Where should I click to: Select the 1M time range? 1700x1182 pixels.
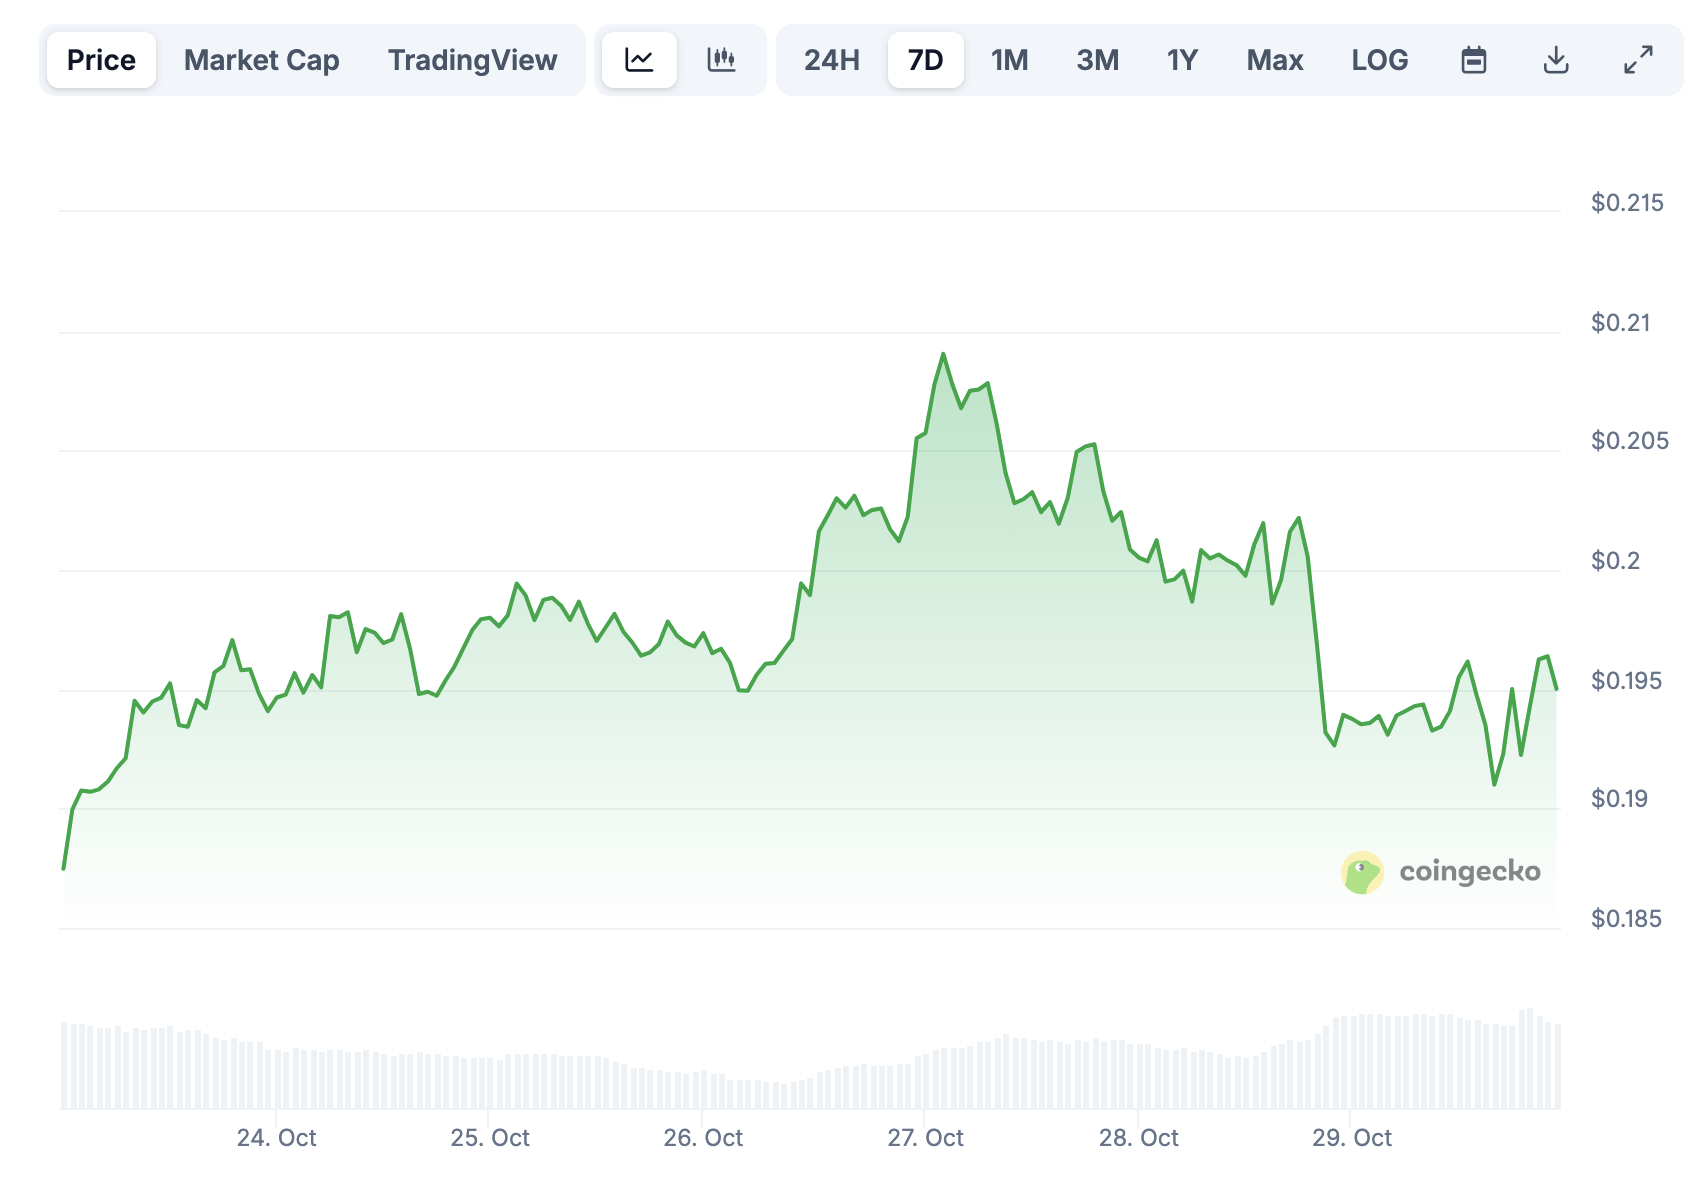point(1010,60)
